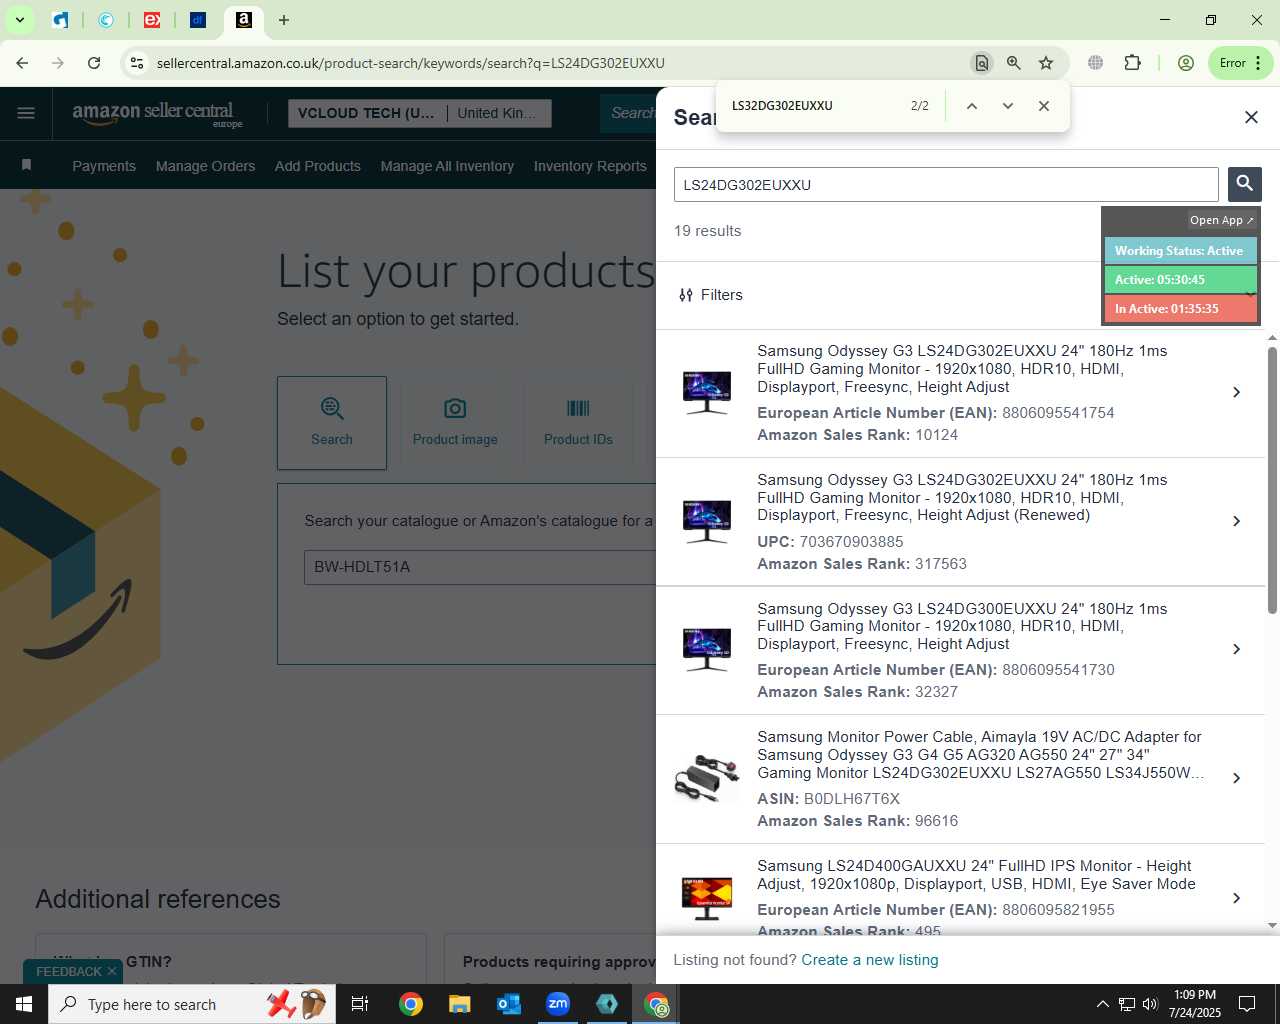Click Create a new listing link
This screenshot has height=1024, width=1280.
(870, 960)
